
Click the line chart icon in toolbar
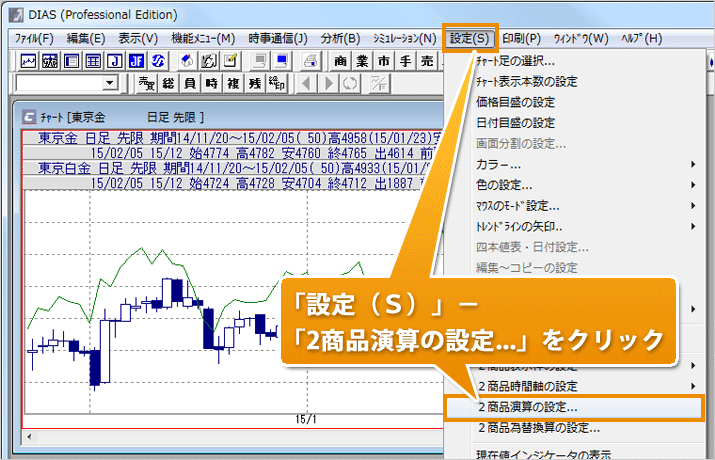click(28, 61)
